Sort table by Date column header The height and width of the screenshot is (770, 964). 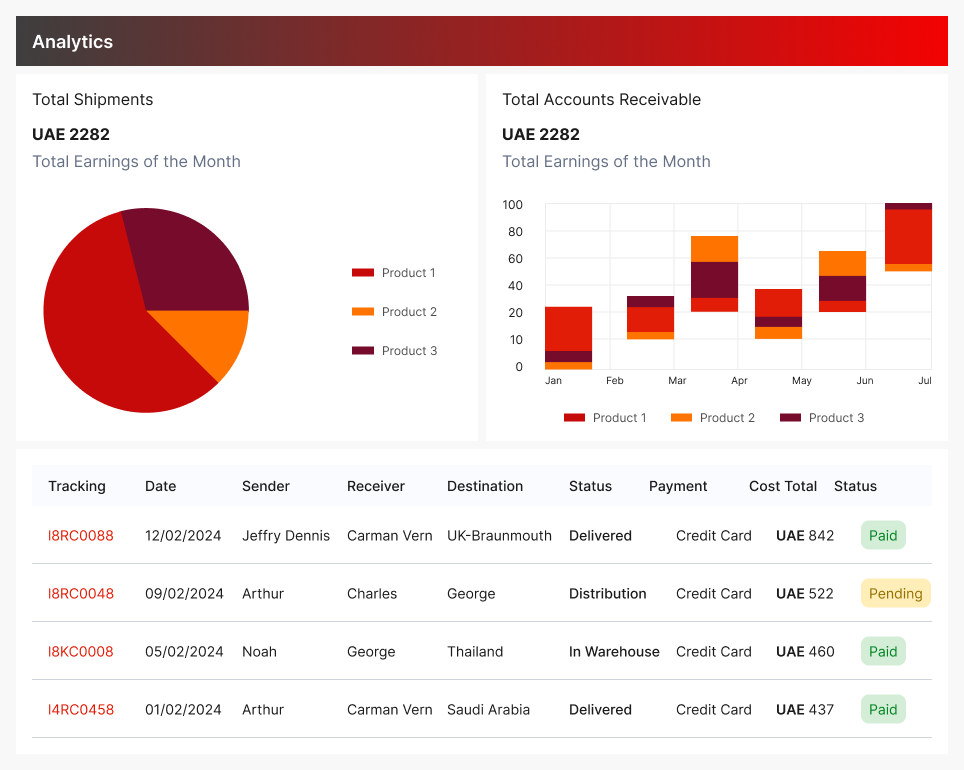coord(160,486)
